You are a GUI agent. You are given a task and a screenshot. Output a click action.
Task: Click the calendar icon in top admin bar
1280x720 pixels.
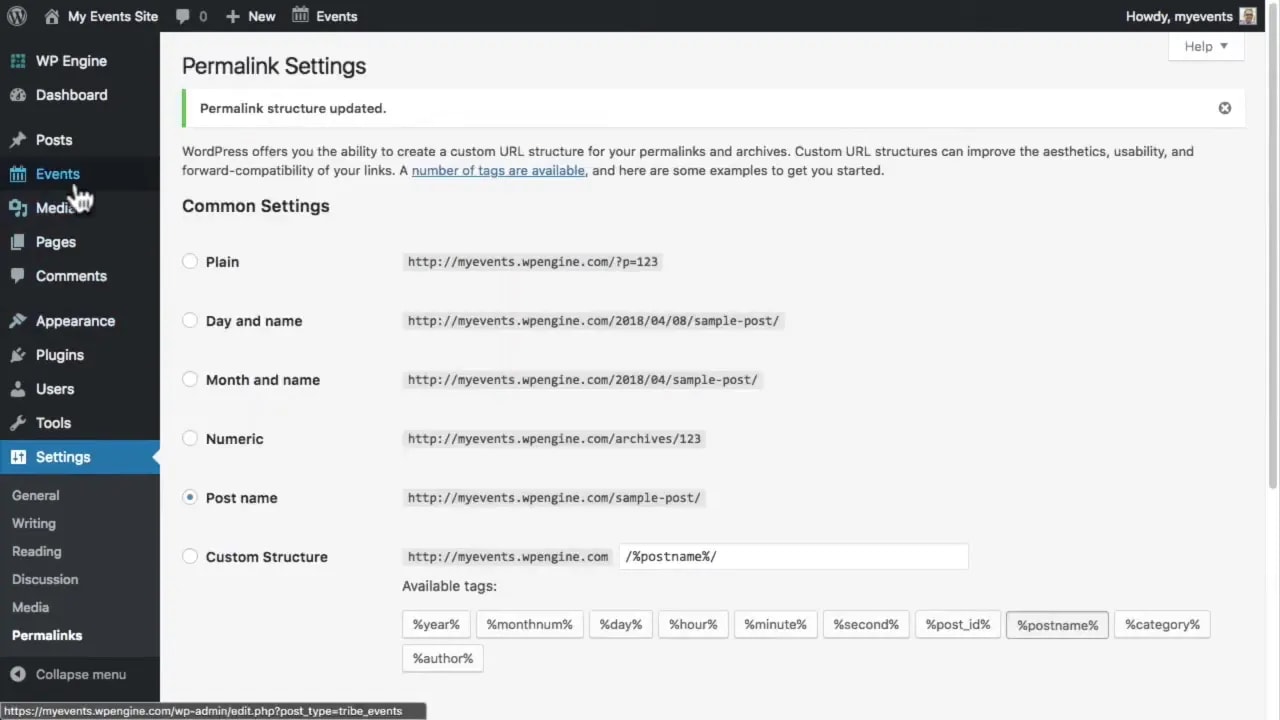point(300,15)
